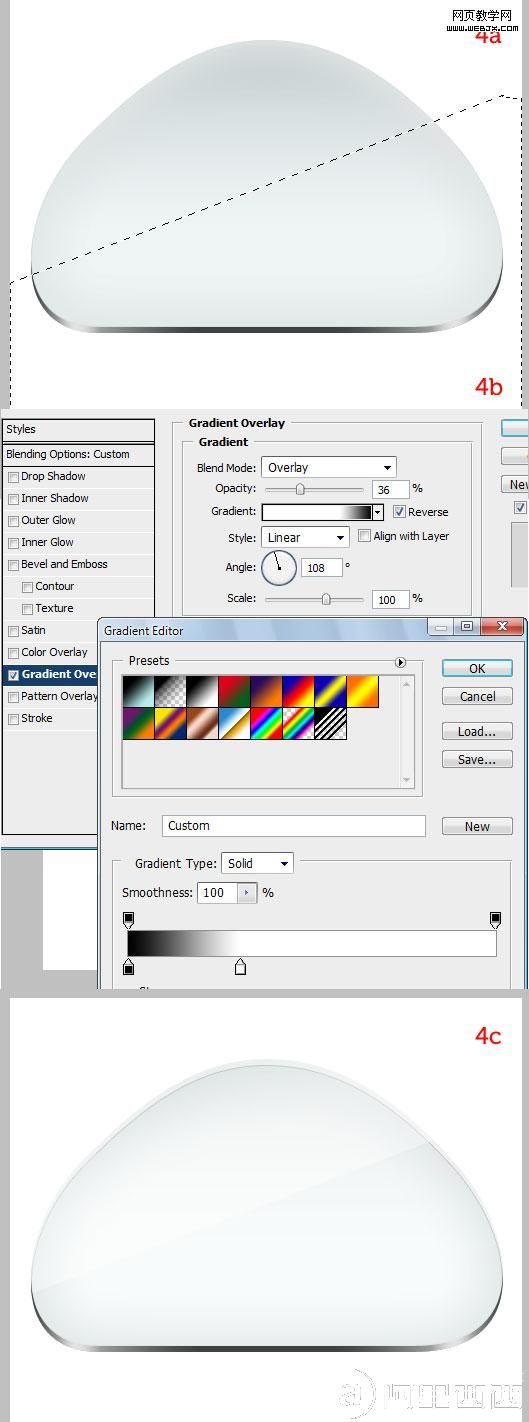Enable Align with Layer checkbox
Screen dimensions: 529x1422
[x=364, y=536]
